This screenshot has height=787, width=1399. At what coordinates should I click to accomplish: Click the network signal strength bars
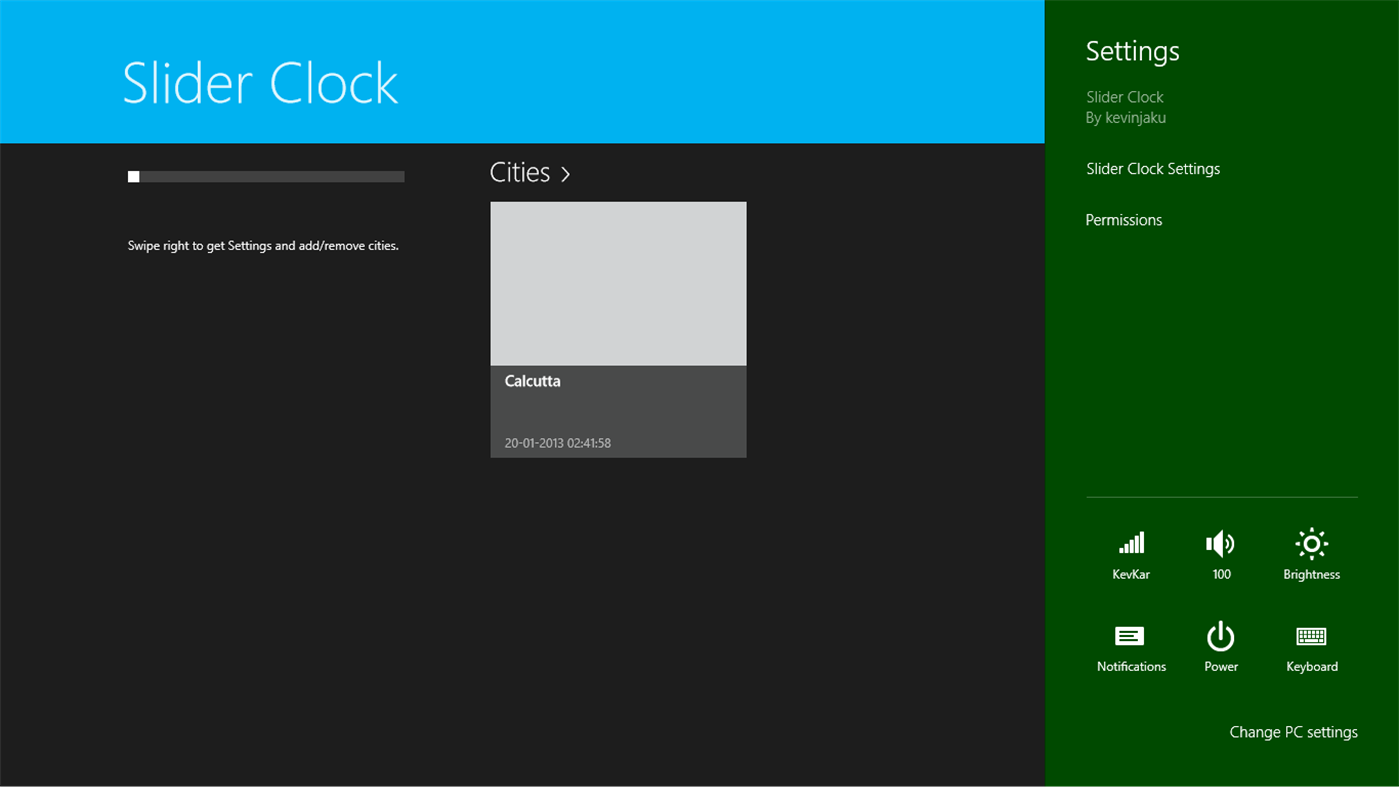pyautogui.click(x=1130, y=543)
